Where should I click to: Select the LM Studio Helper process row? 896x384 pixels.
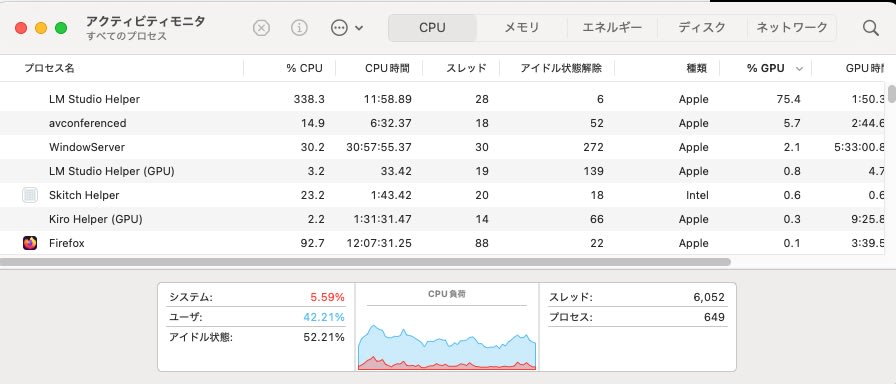pyautogui.click(x=443, y=99)
